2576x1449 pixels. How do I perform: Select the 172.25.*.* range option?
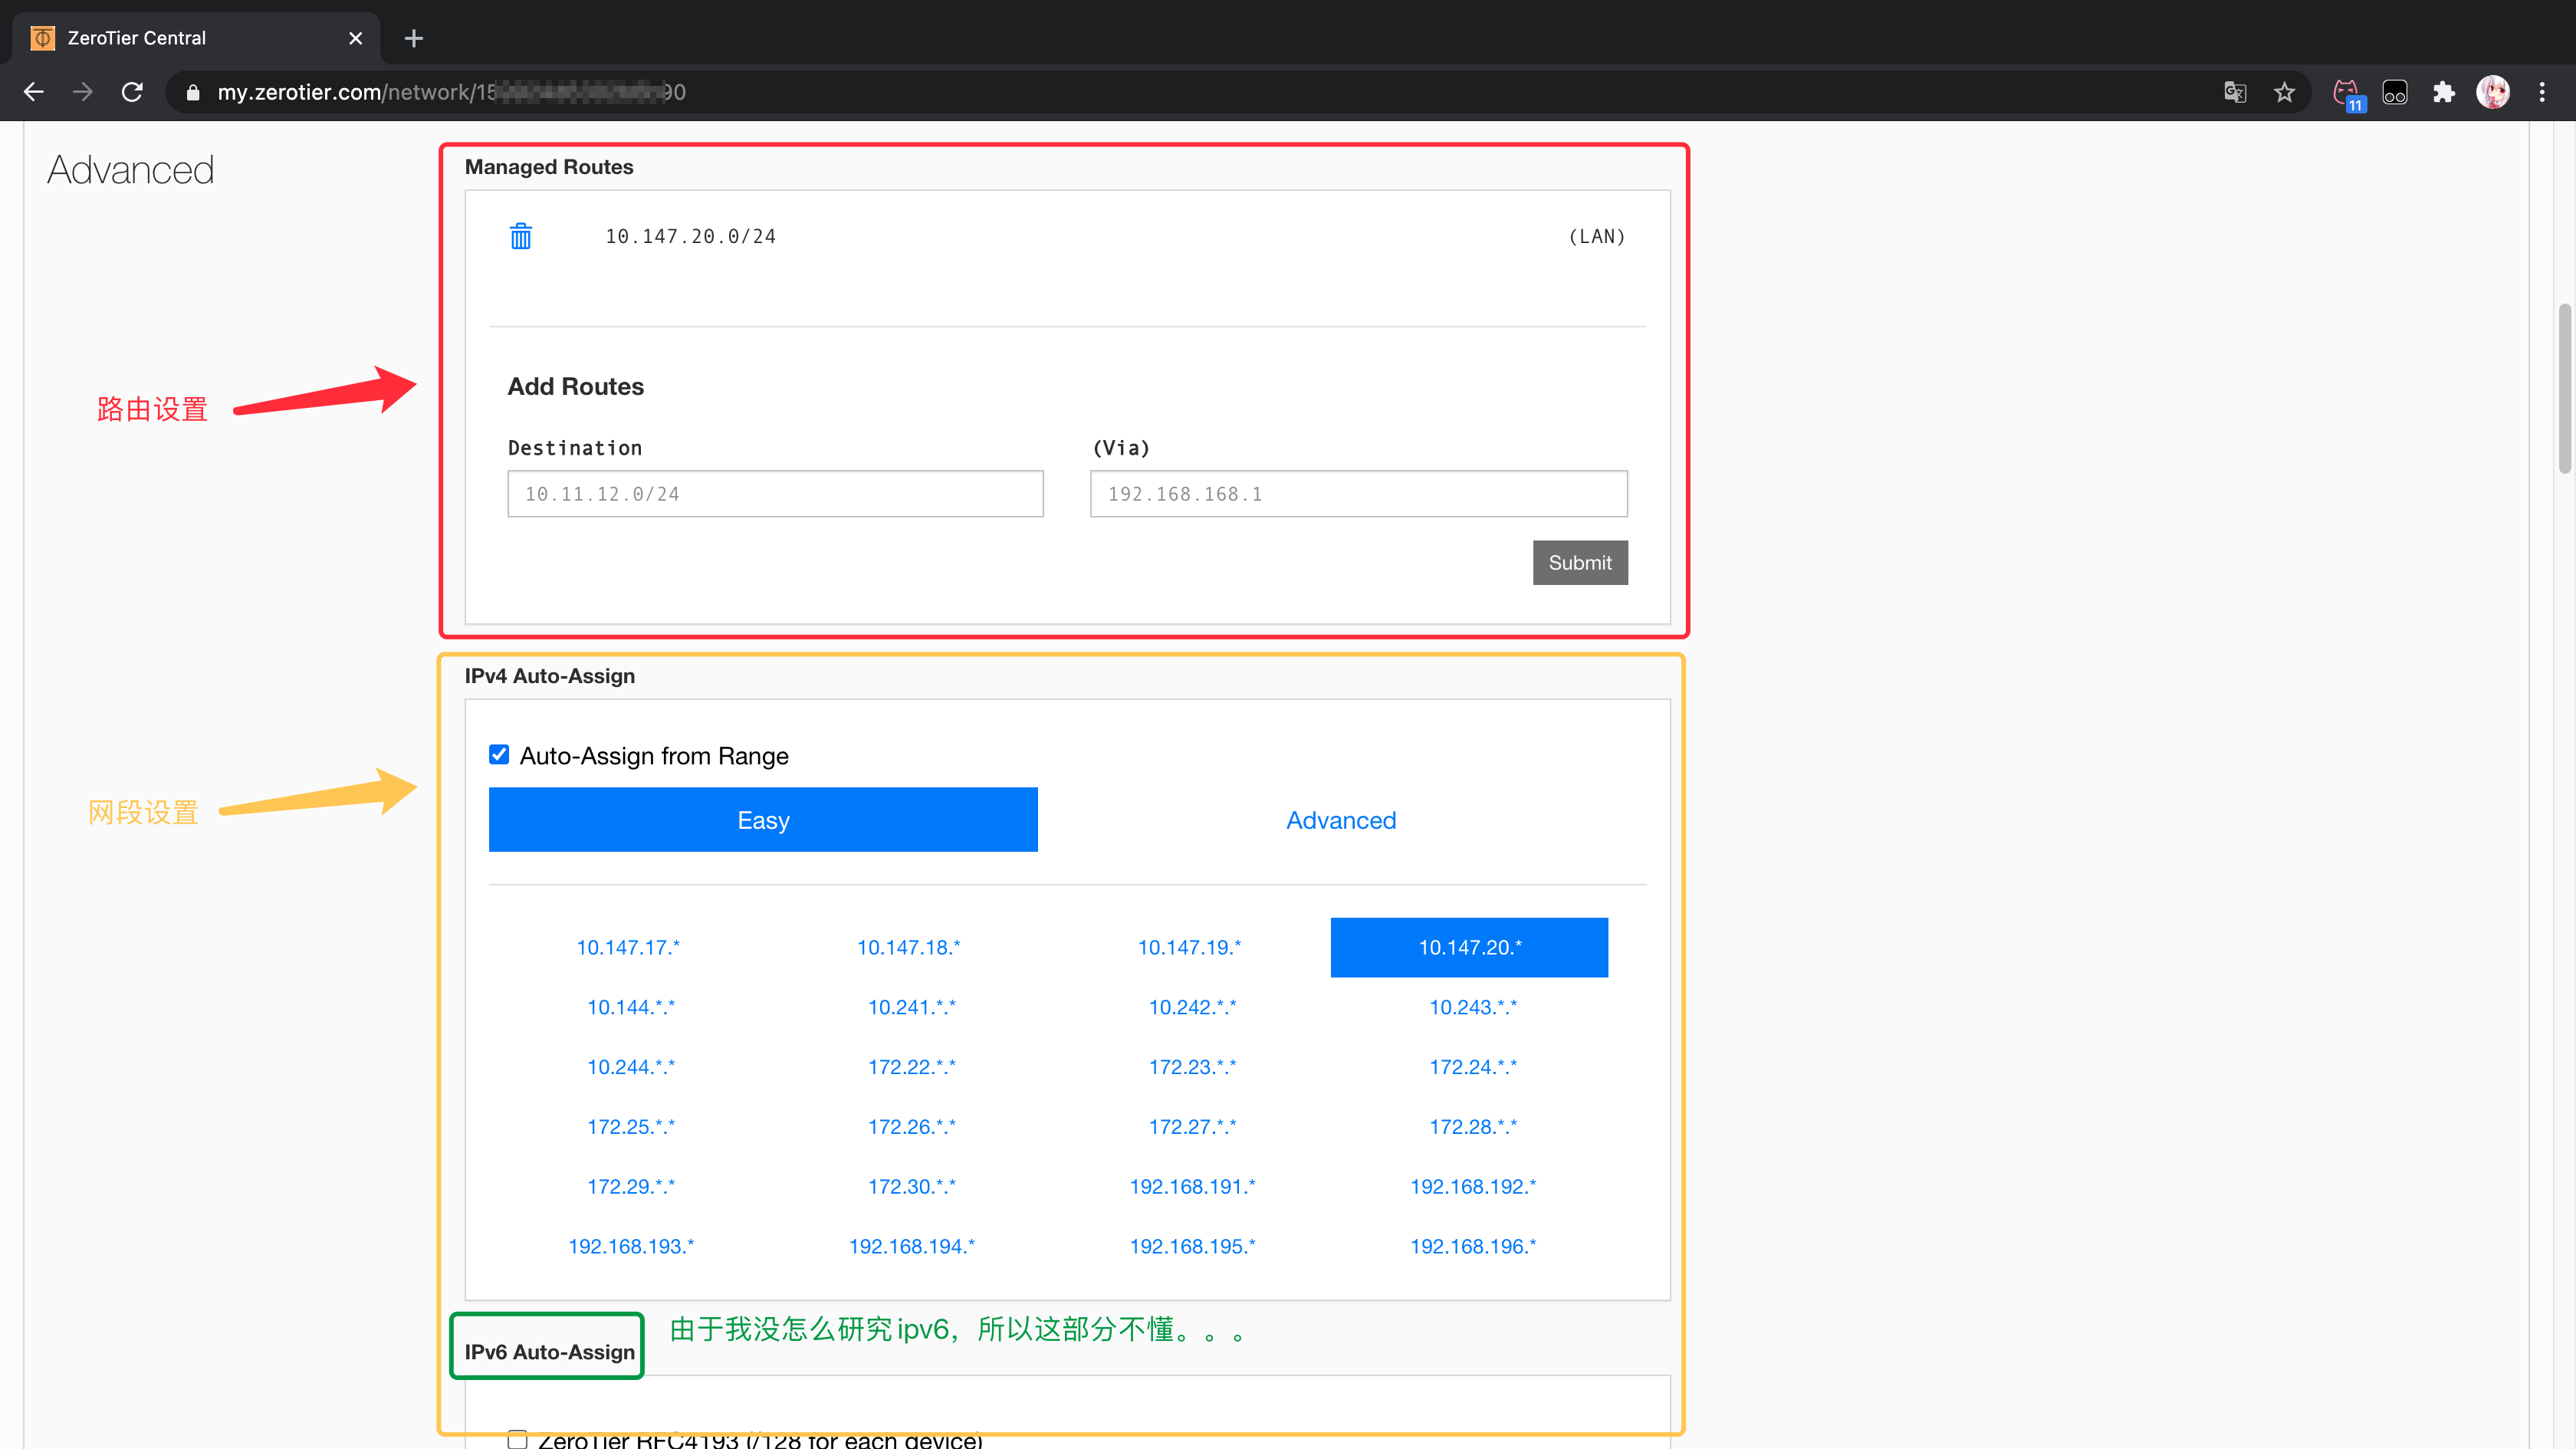630,1126
